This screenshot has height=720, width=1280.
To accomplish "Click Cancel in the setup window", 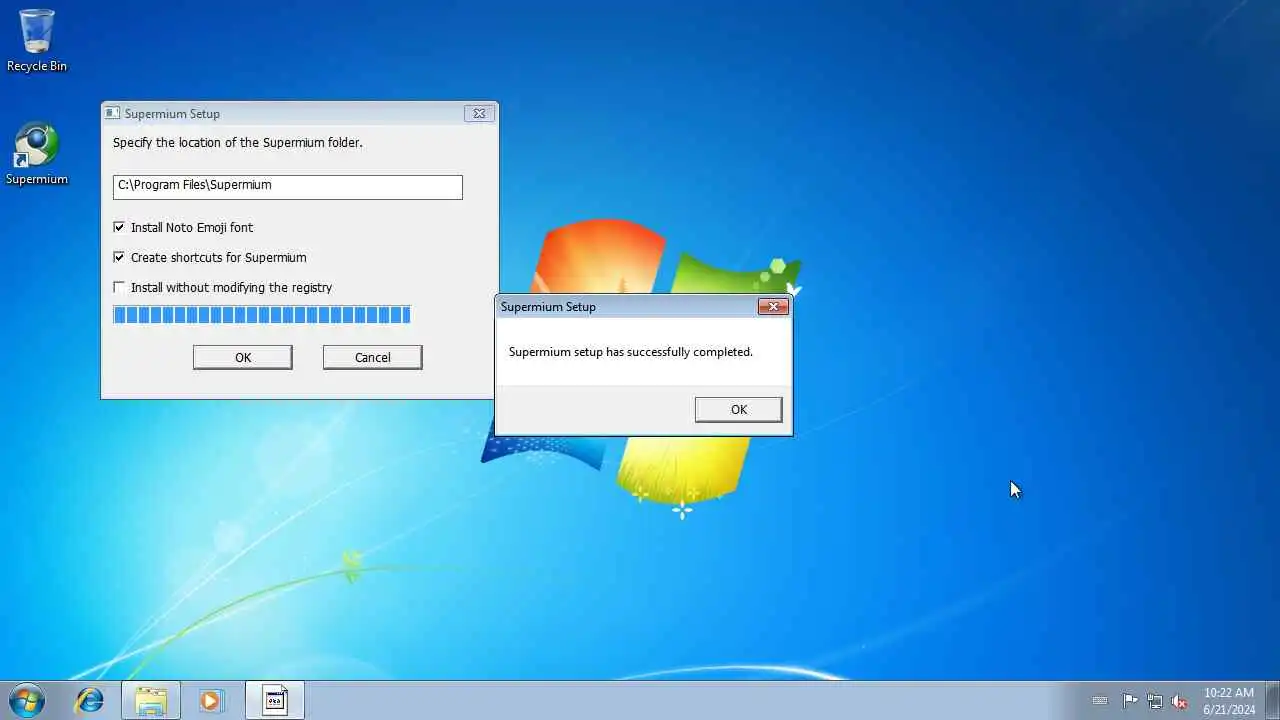I will [x=373, y=357].
